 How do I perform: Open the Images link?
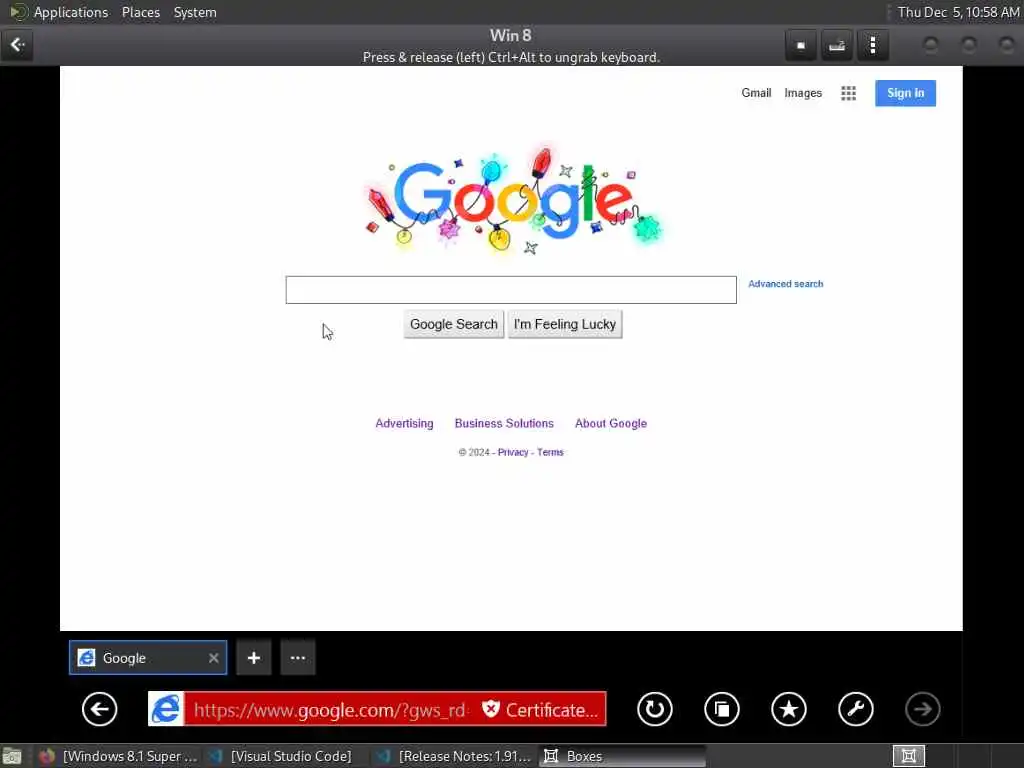click(803, 93)
